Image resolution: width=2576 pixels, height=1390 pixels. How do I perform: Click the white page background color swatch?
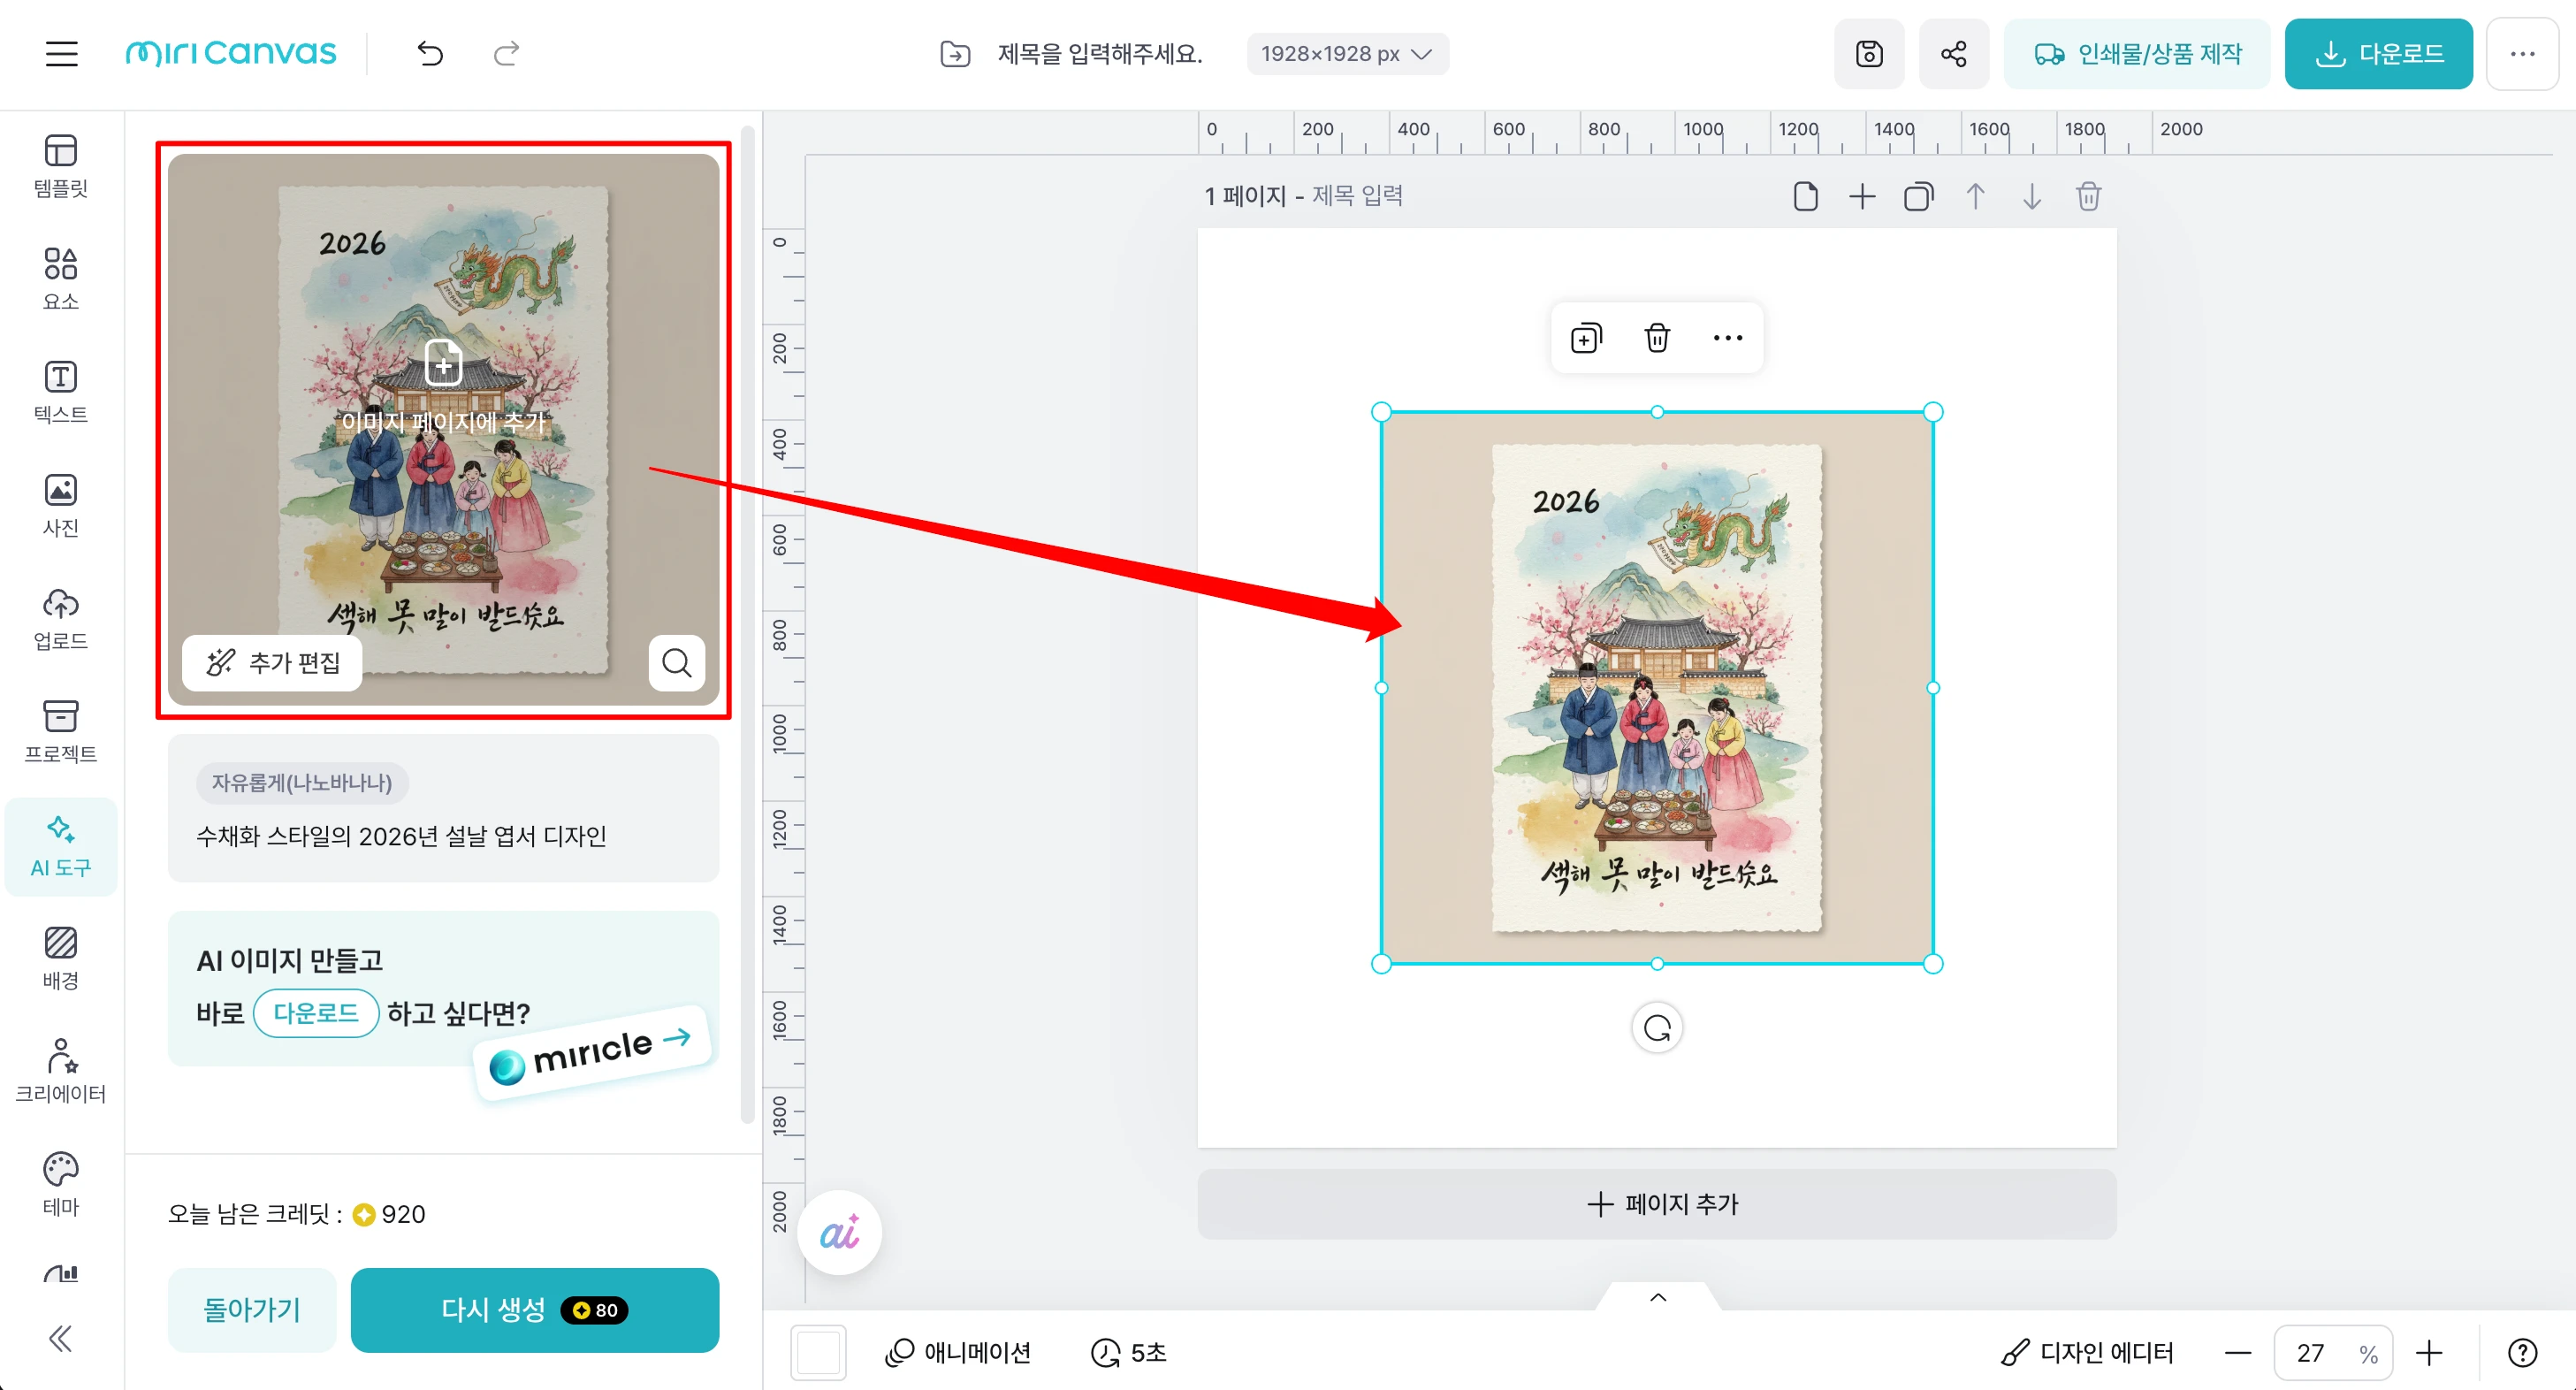pos(818,1352)
